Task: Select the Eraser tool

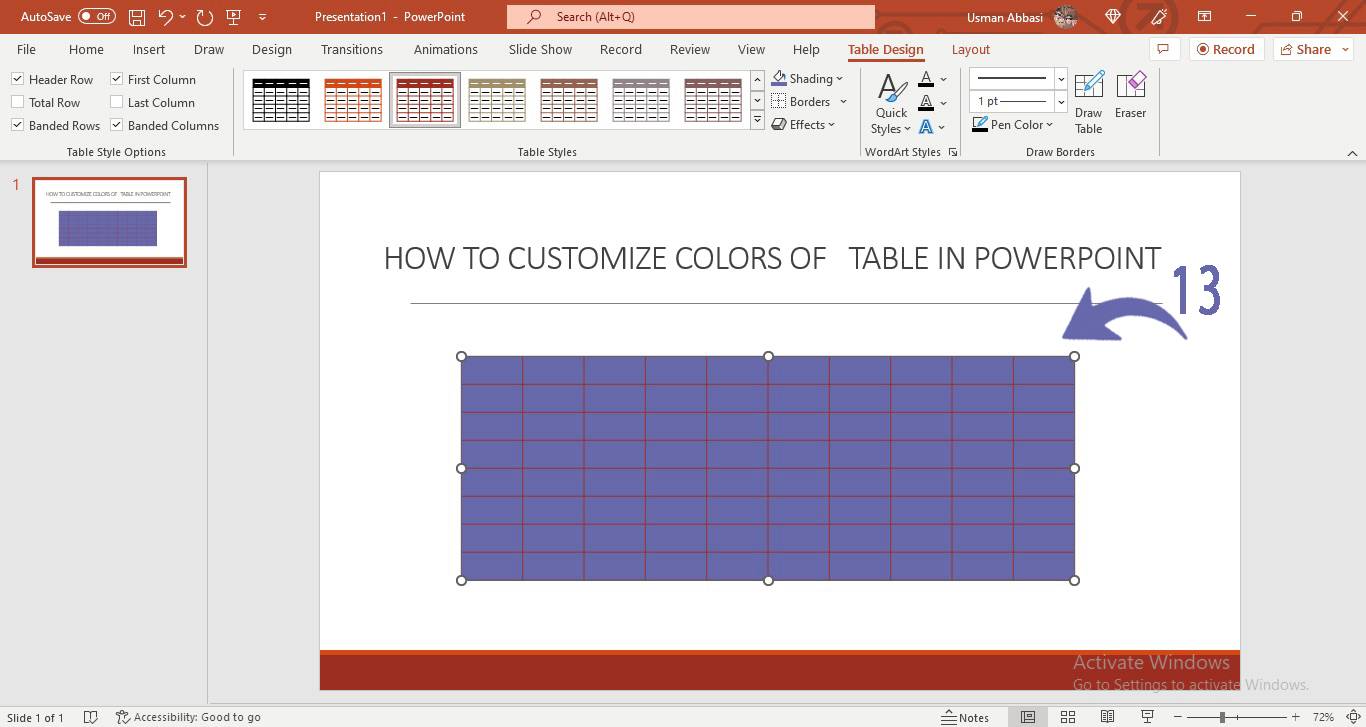Action: [x=1131, y=96]
